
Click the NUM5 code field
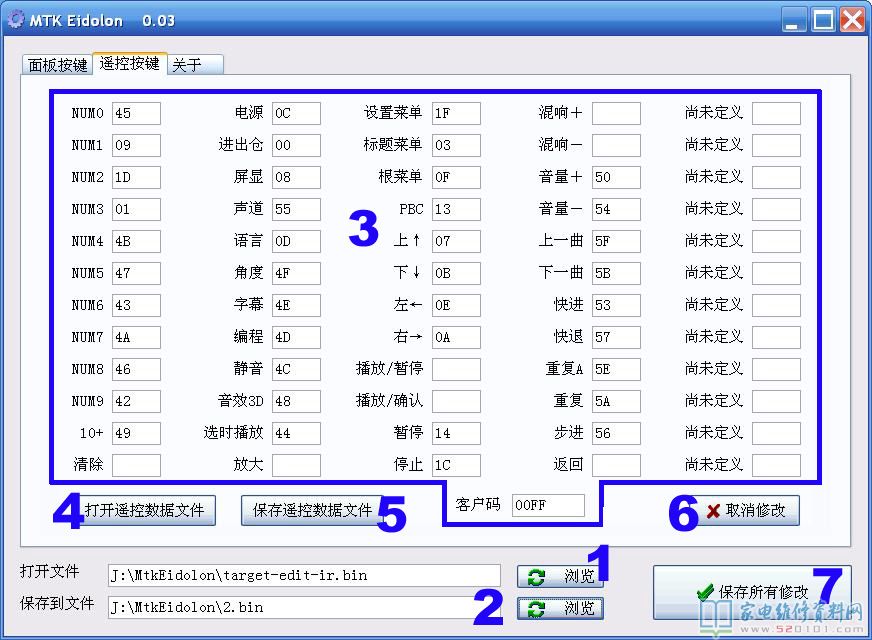(x=136, y=274)
